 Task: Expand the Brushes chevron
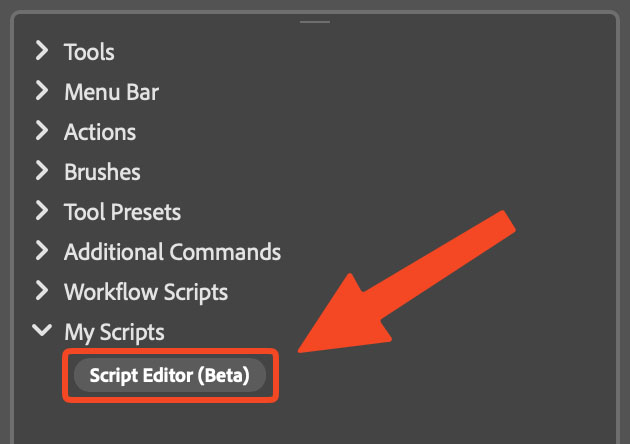coord(42,170)
